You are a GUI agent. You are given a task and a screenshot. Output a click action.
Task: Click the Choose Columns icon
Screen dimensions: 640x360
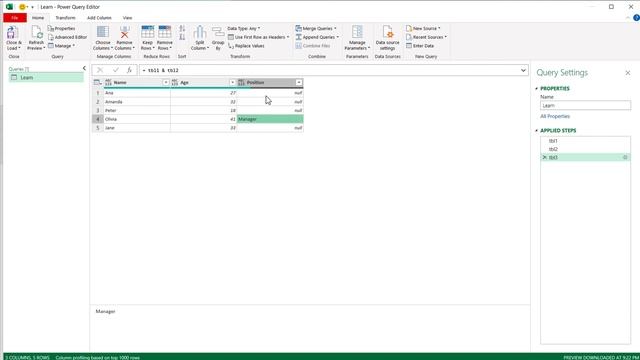click(103, 32)
